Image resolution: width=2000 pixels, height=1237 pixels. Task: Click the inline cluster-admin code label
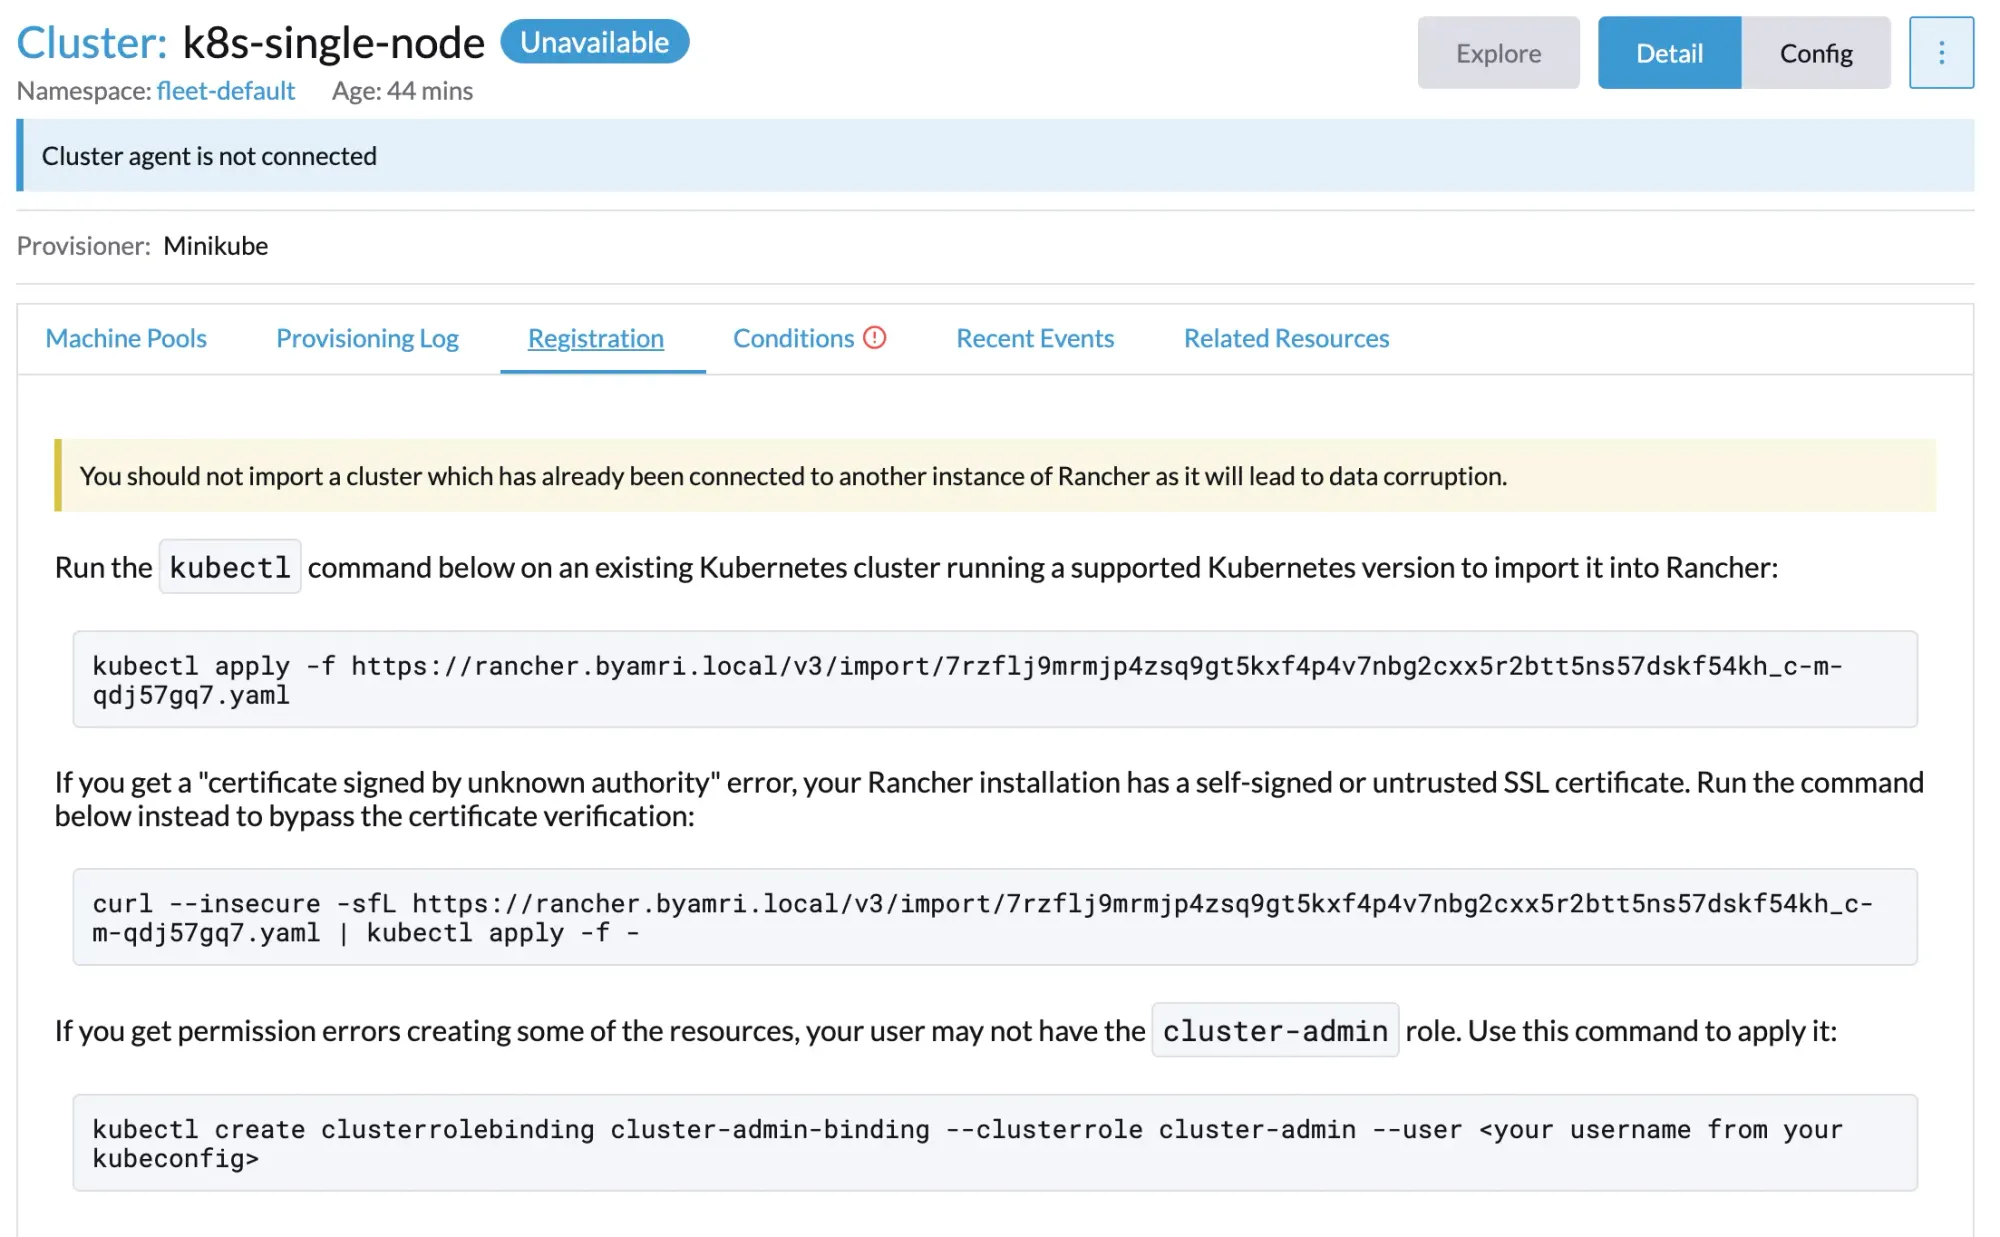coord(1274,1031)
